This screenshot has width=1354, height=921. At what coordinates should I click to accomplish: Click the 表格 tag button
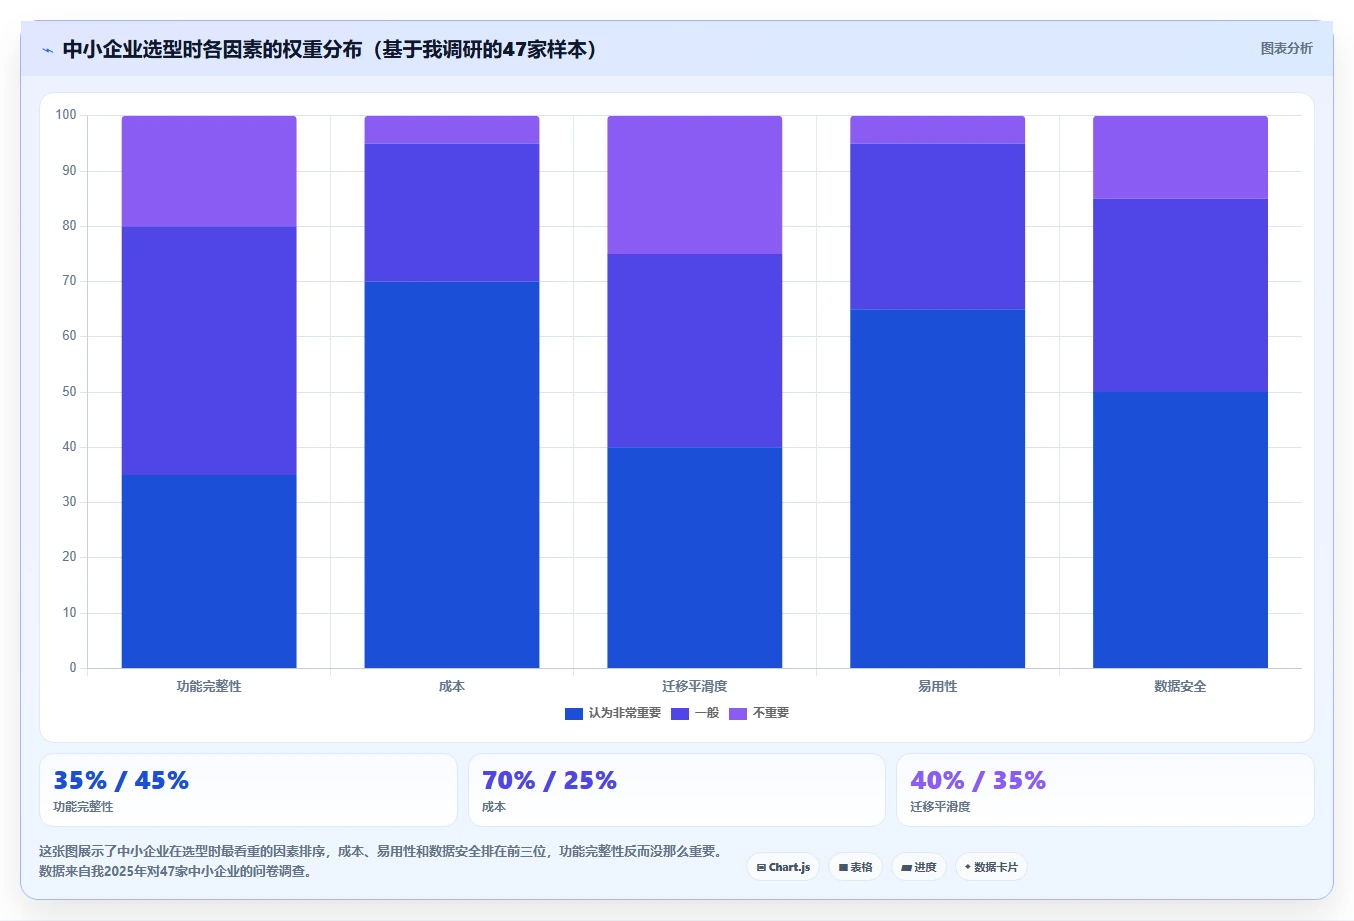pyautogui.click(x=855, y=867)
